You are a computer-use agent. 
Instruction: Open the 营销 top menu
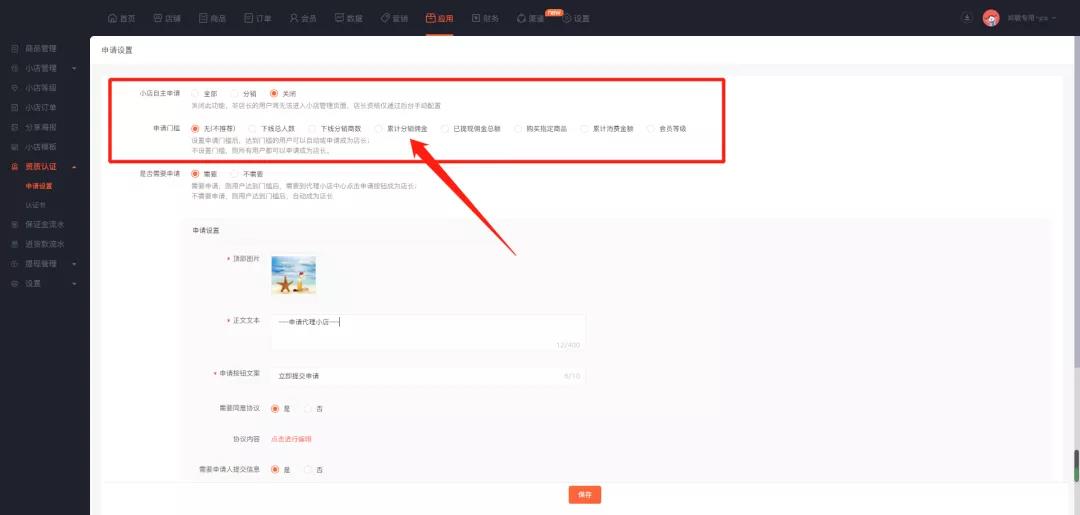(x=394, y=19)
